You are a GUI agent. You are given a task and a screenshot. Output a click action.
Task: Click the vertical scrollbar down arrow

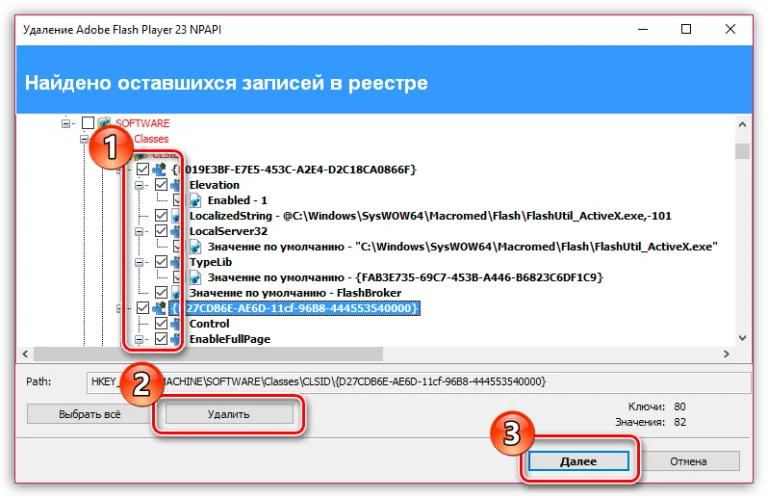click(x=743, y=338)
